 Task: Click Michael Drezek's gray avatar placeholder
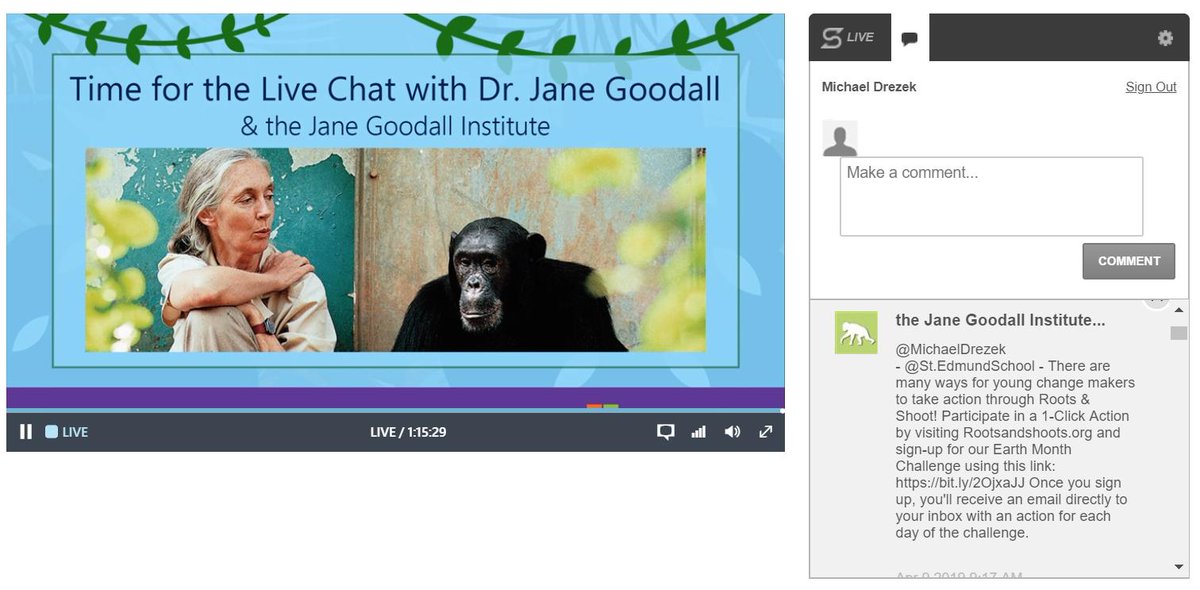pyautogui.click(x=840, y=138)
